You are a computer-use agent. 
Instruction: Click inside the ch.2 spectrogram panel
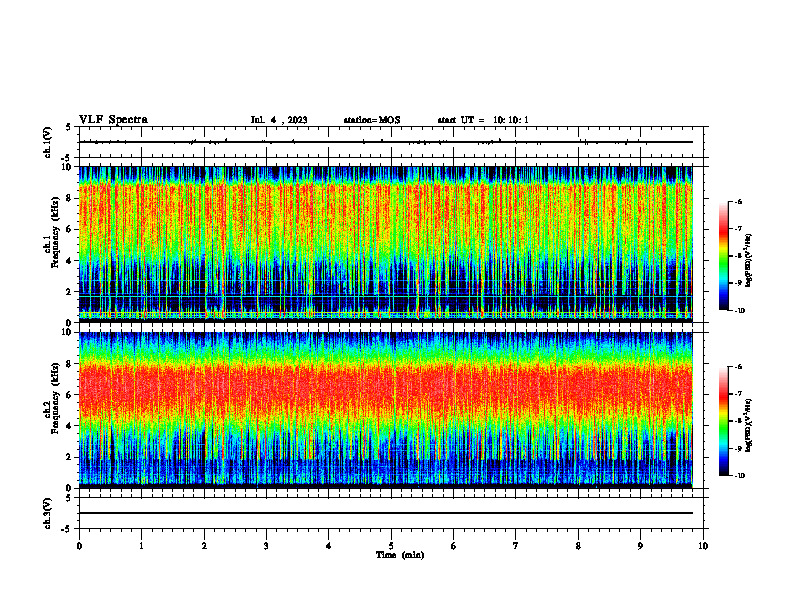[386, 410]
